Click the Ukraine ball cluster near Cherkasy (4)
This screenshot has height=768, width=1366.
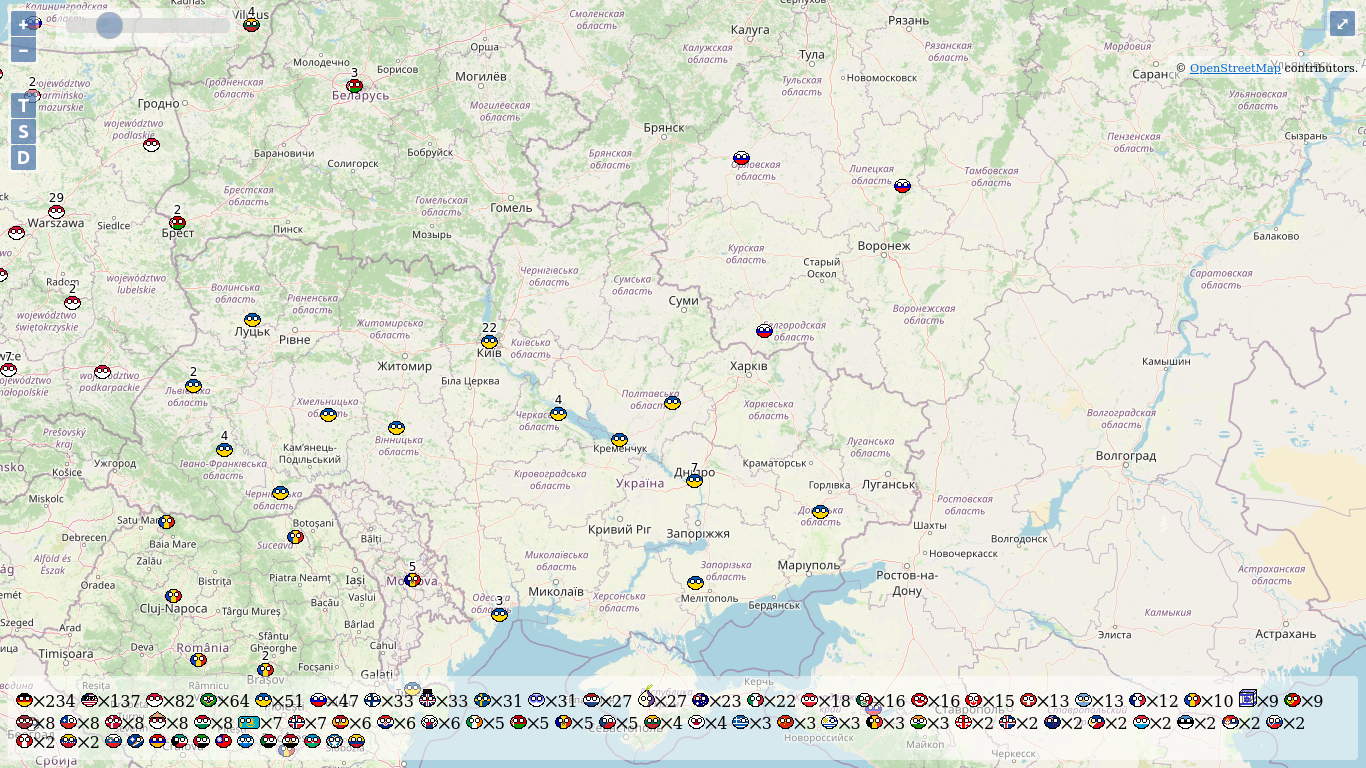coord(558,414)
